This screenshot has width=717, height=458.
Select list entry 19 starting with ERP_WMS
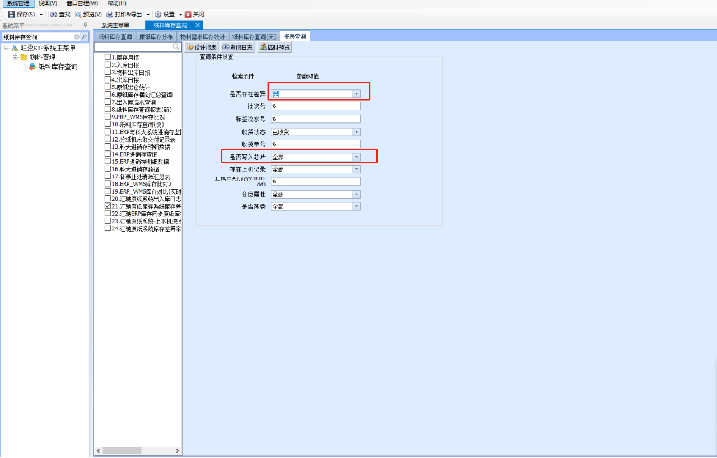pos(146,192)
